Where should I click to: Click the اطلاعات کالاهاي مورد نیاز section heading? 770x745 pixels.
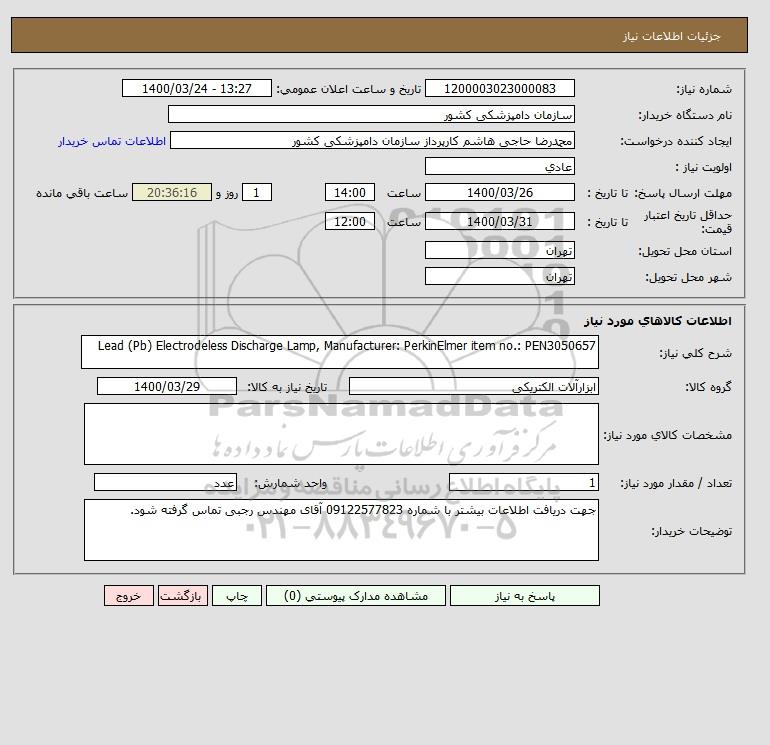[658, 321]
